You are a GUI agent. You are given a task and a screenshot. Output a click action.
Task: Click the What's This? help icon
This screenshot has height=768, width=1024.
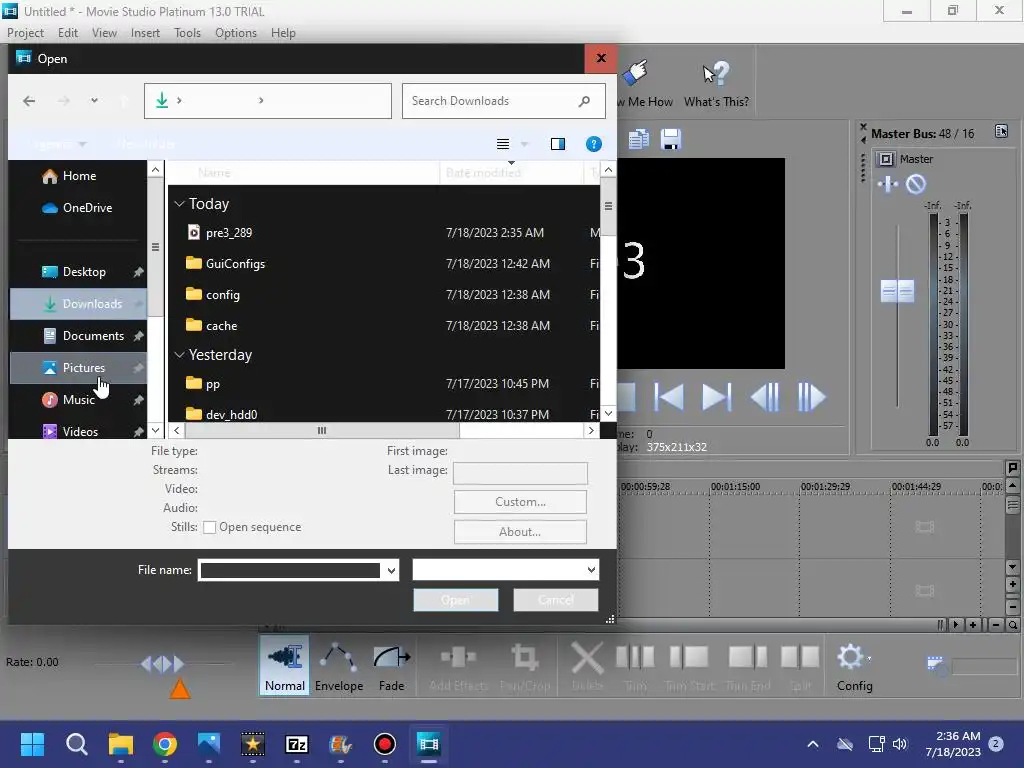(x=716, y=74)
